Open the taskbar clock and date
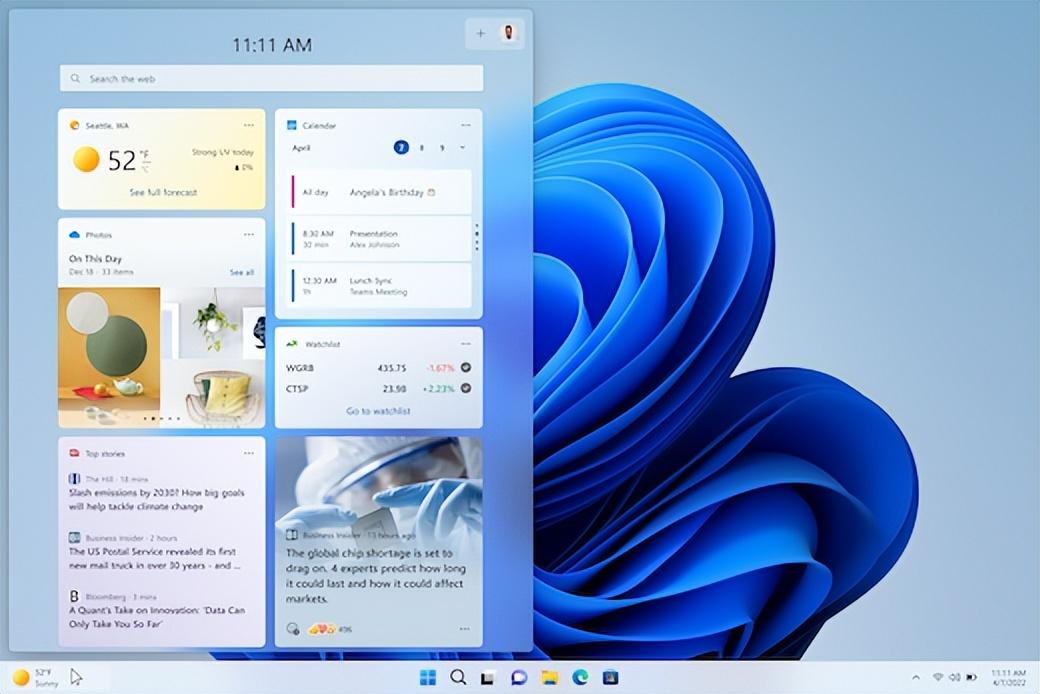The image size is (1040, 694). [x=1008, y=677]
